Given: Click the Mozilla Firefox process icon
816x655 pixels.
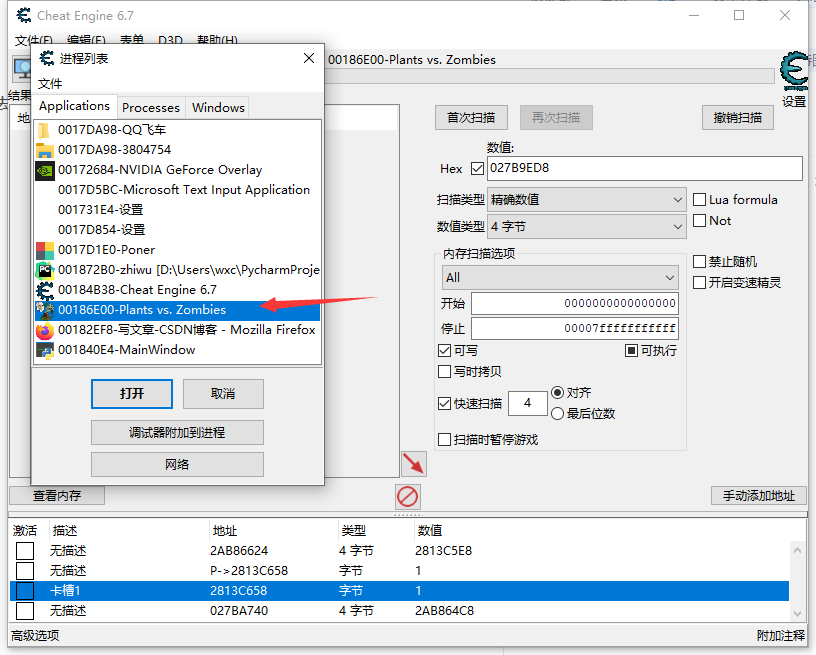Looking at the screenshot, I should tap(45, 330).
